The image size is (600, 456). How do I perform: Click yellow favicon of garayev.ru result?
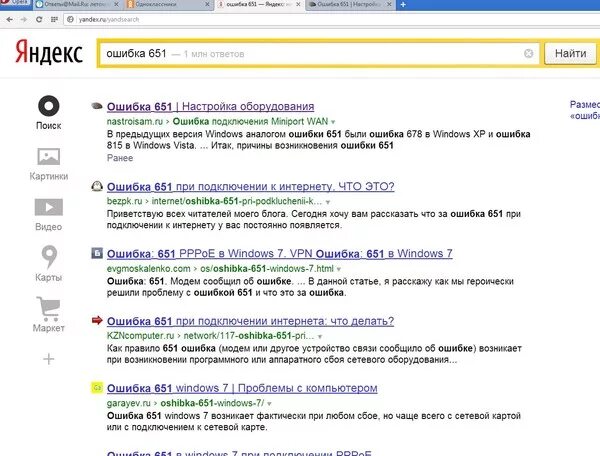(x=97, y=388)
